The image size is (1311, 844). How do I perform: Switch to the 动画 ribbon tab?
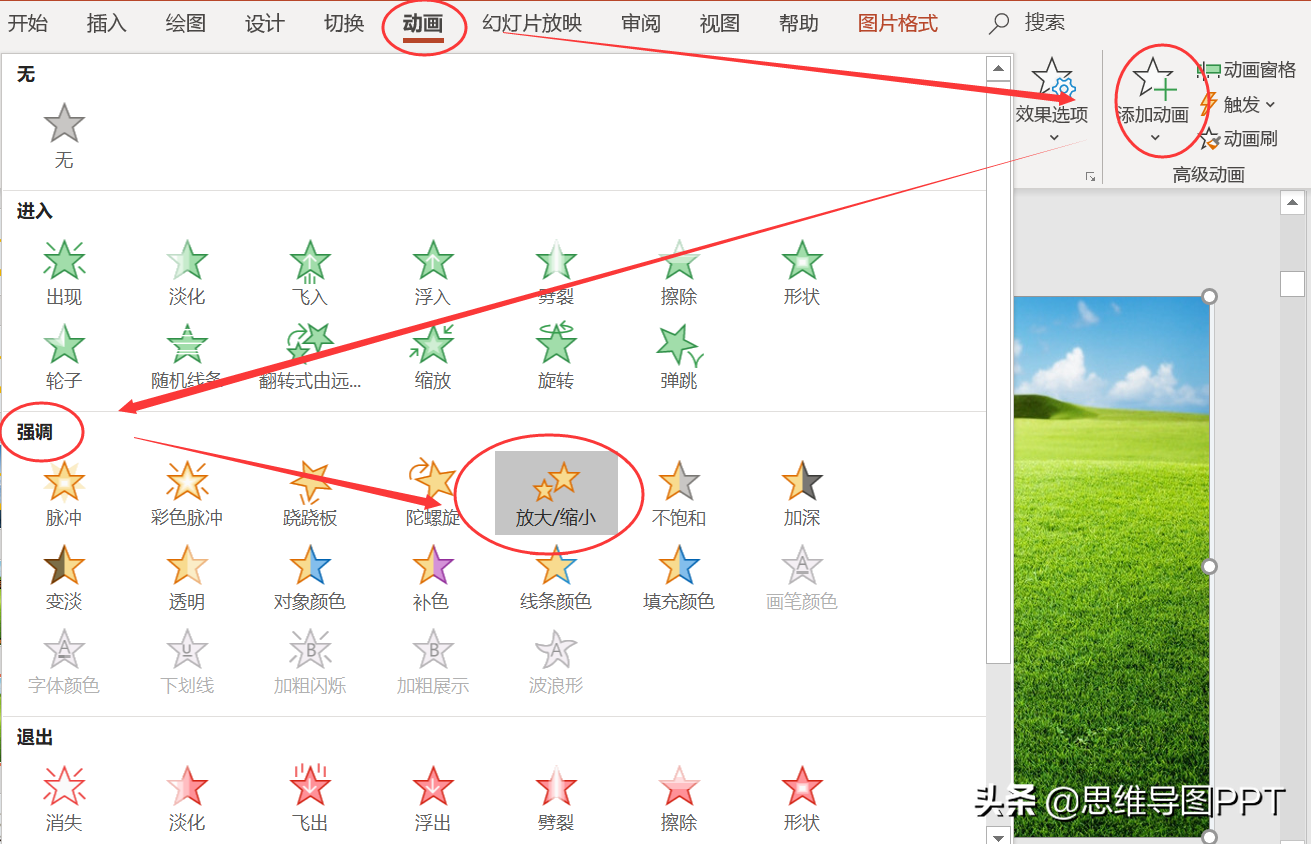tap(423, 24)
